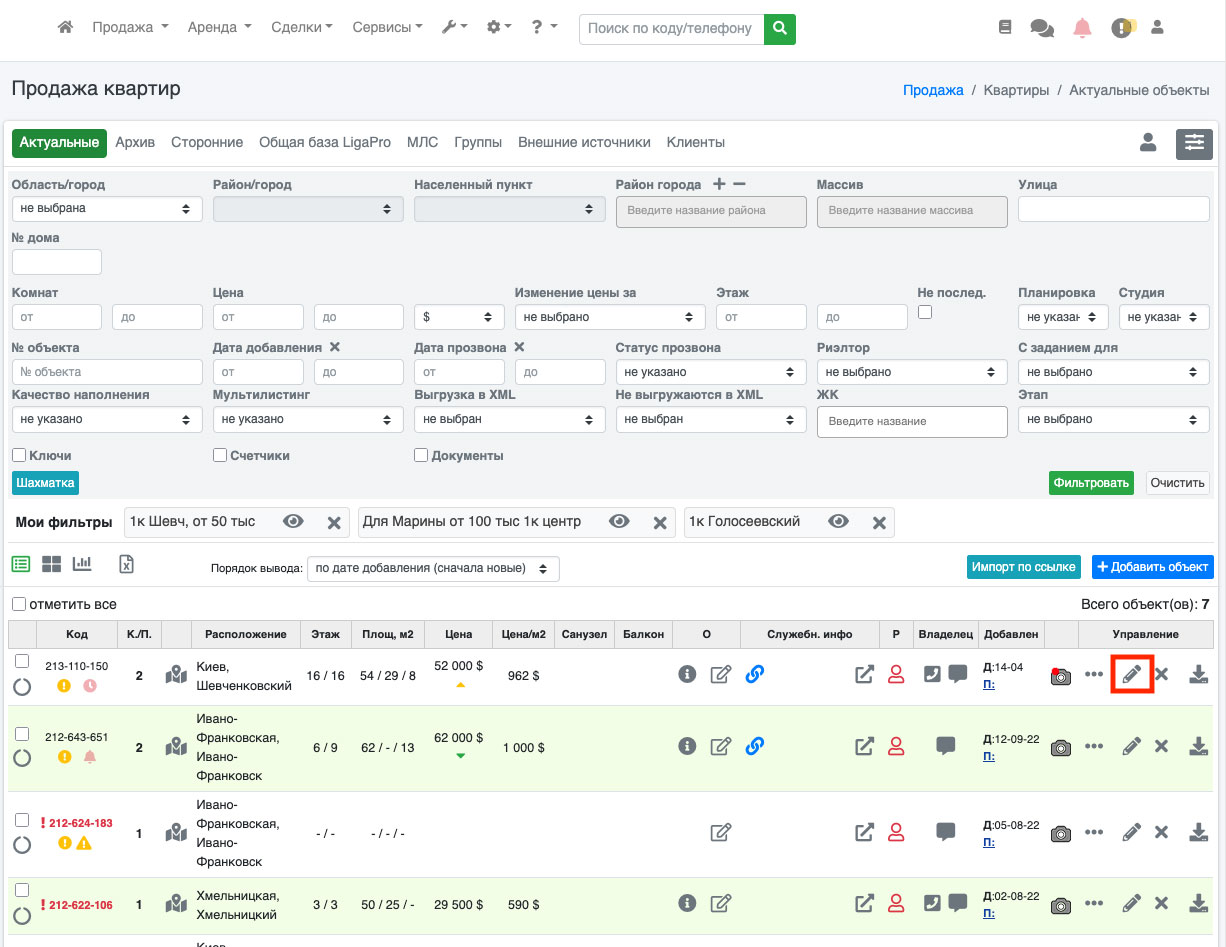Click the pencil edit icon for listing 213-110-150
This screenshot has height=947, width=1226.
1132,675
